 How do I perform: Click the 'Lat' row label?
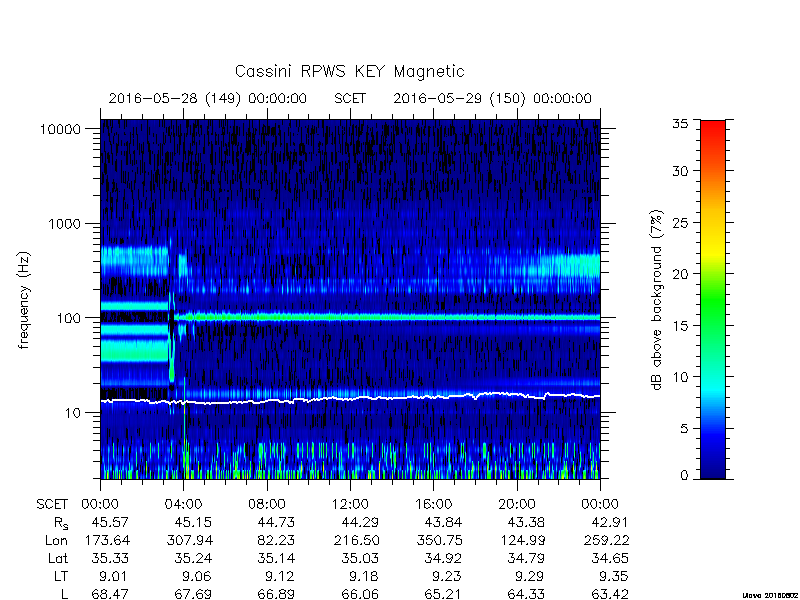58,558
